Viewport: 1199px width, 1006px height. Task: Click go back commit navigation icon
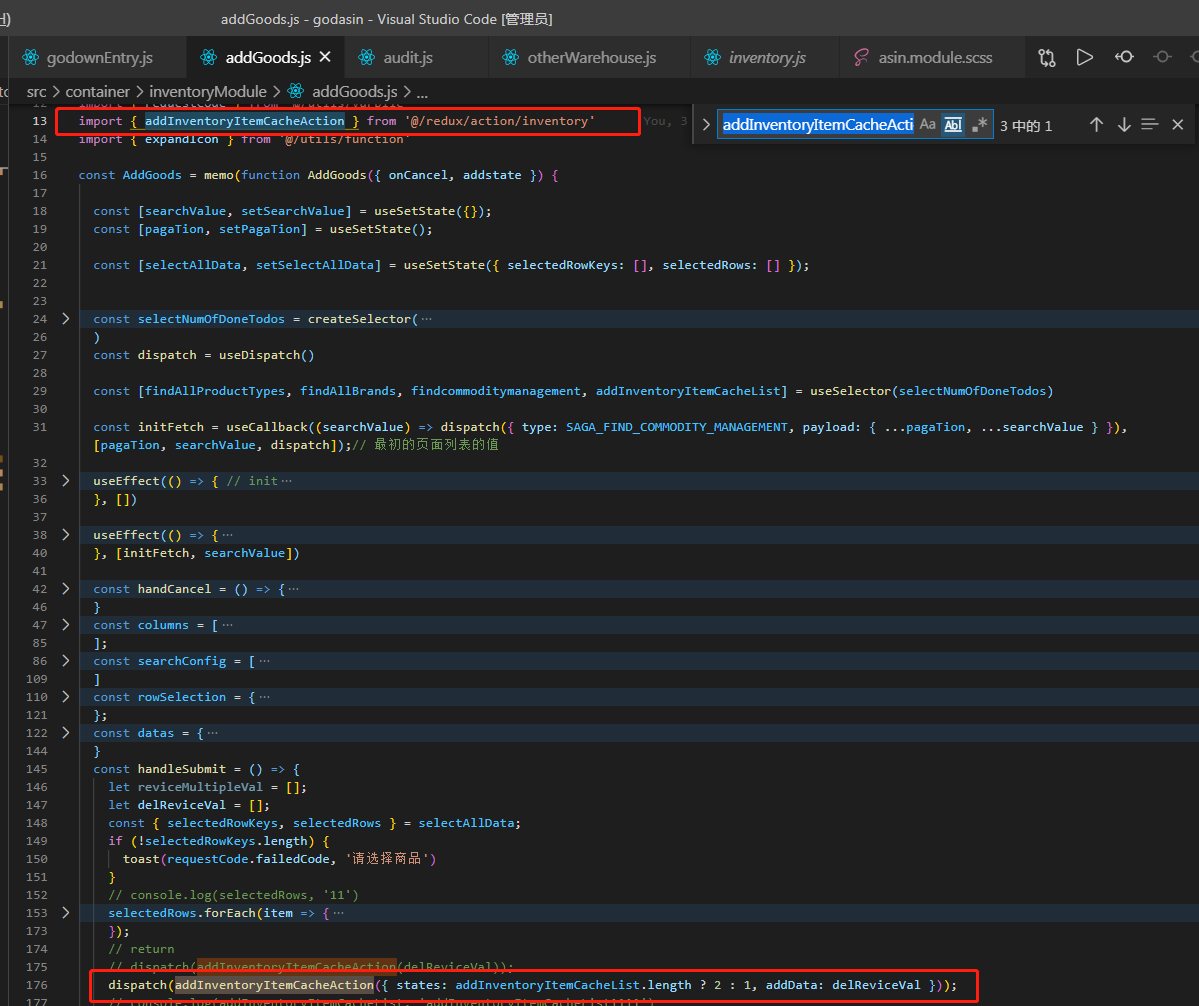(x=1124, y=57)
